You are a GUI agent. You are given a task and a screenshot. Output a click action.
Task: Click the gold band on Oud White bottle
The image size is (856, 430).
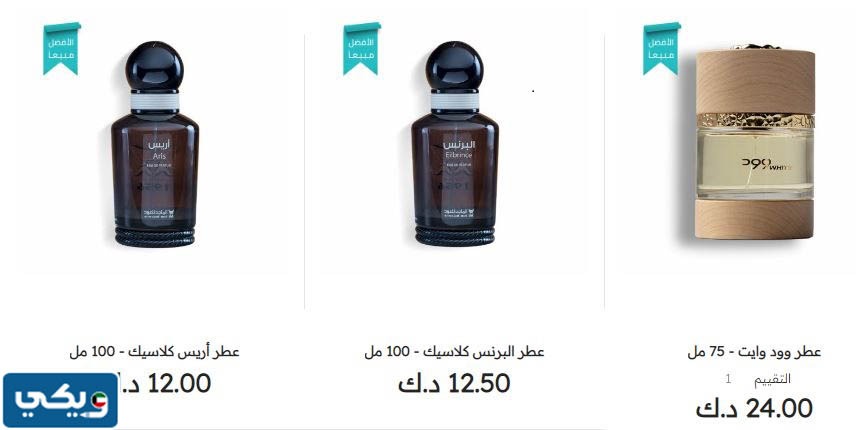[756, 120]
